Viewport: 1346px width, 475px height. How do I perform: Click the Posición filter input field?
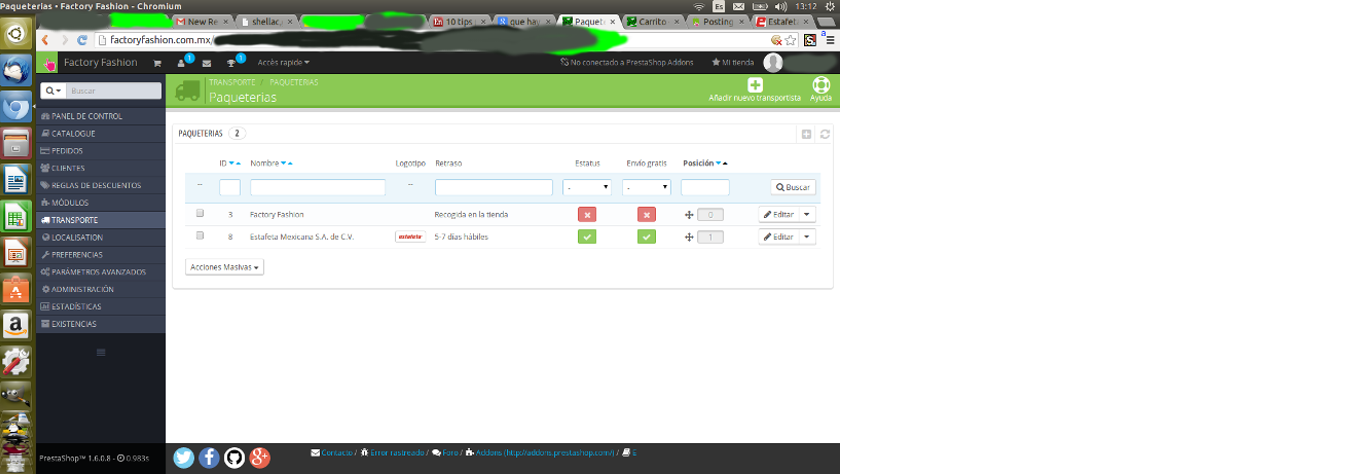click(705, 187)
